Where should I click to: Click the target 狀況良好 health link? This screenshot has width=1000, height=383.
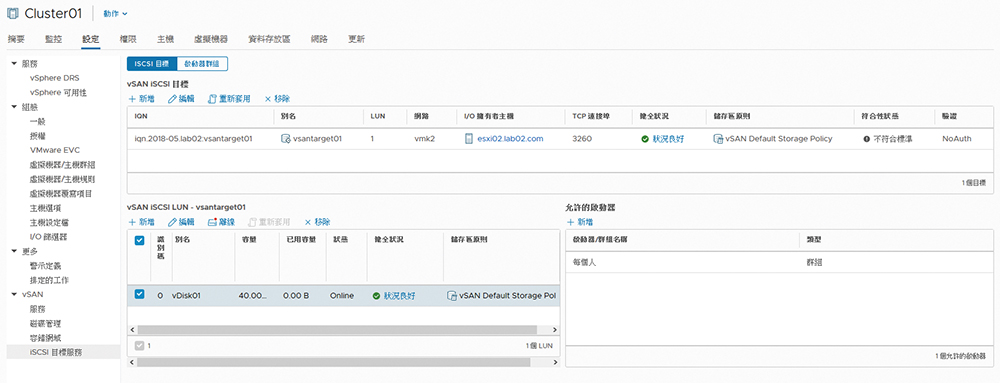click(668, 138)
